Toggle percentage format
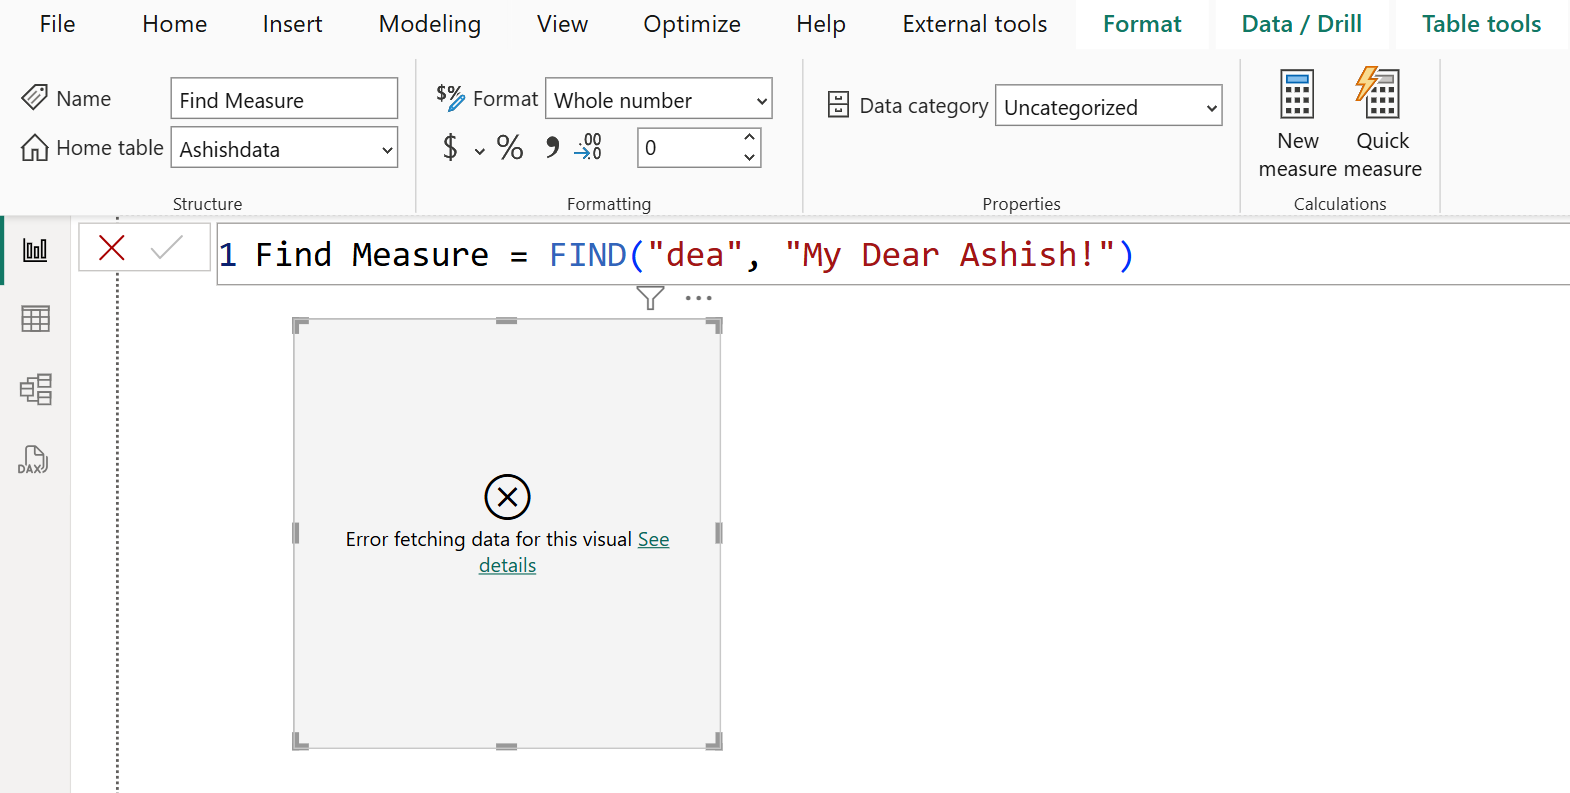 coord(510,148)
